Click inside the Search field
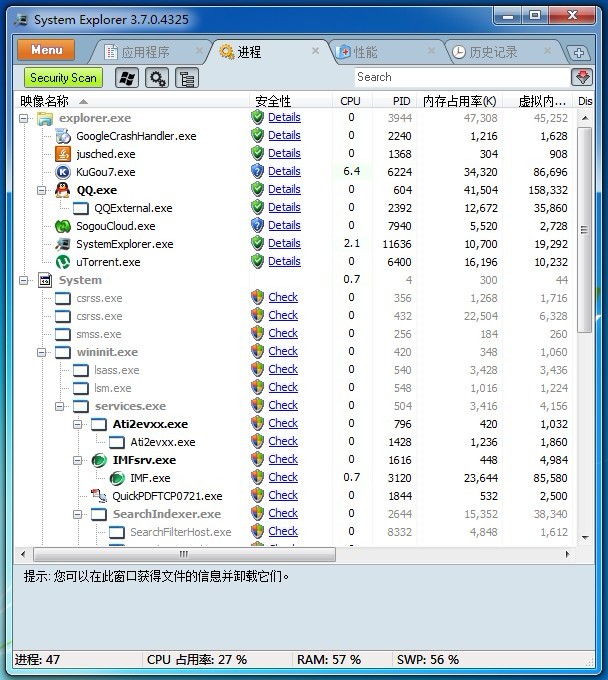Viewport: 608px width, 680px height. (x=462, y=77)
